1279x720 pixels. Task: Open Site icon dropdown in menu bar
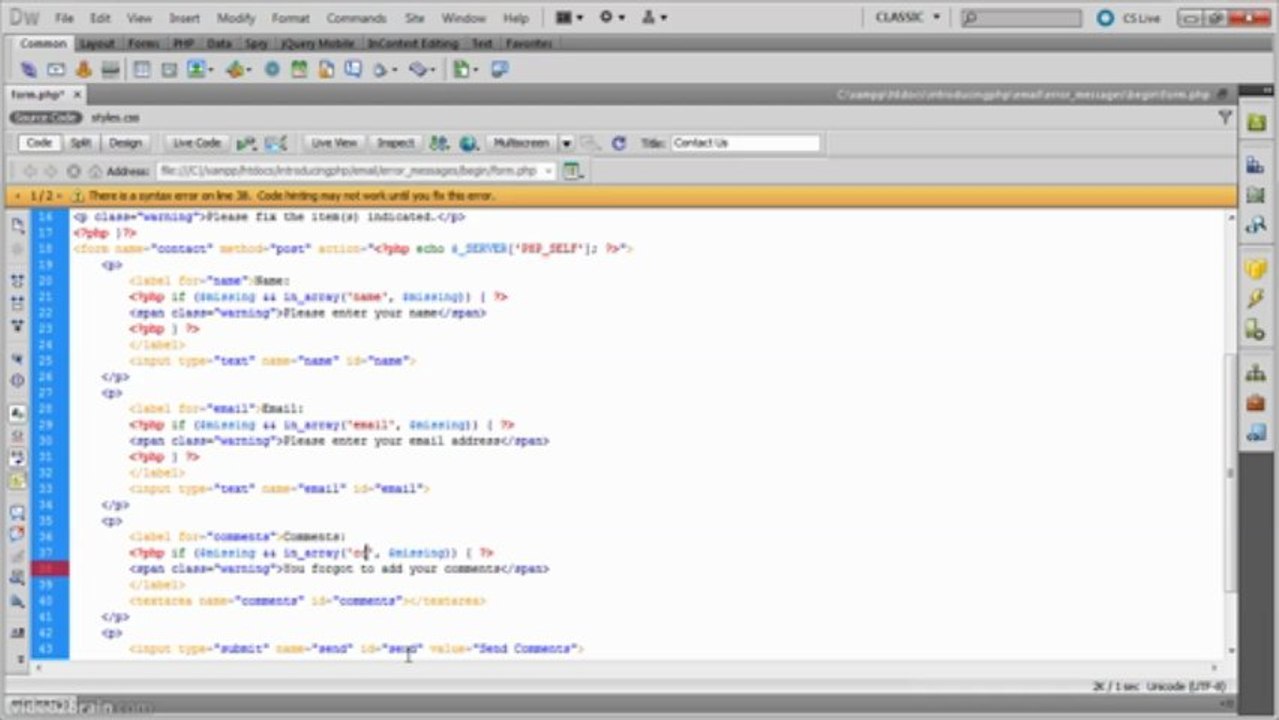(654, 17)
